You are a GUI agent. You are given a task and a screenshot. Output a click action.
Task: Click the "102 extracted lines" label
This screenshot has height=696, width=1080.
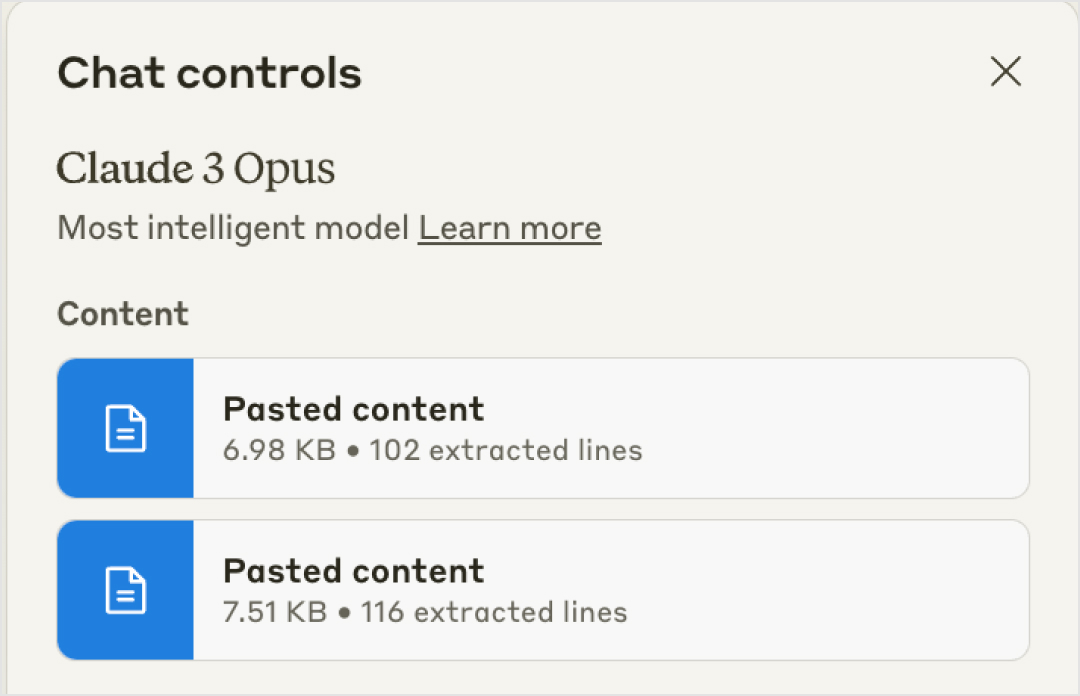[506, 450]
